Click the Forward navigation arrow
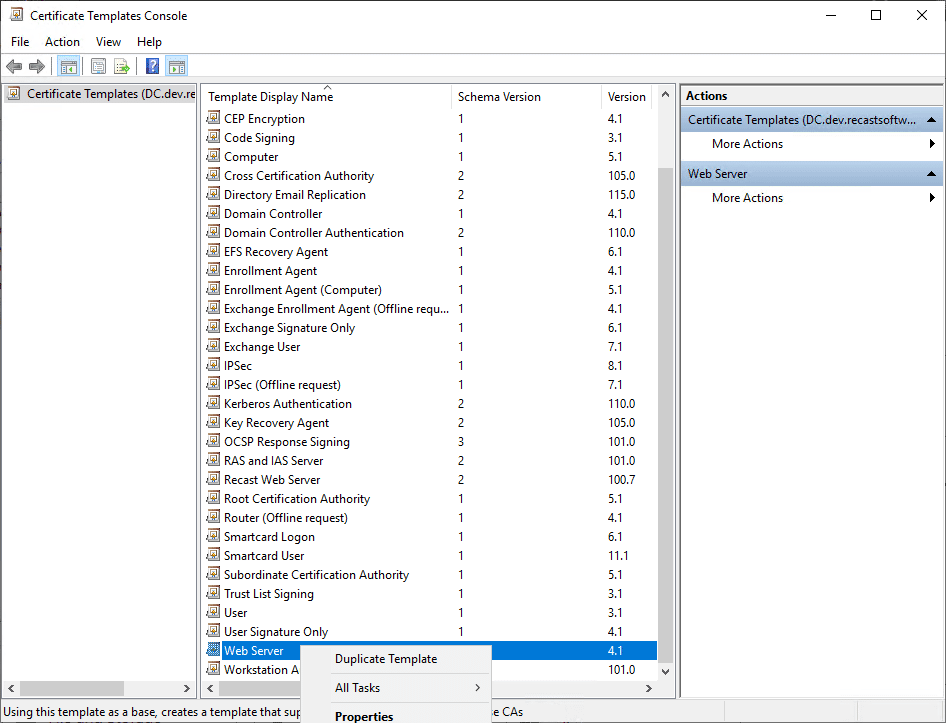 tap(38, 66)
